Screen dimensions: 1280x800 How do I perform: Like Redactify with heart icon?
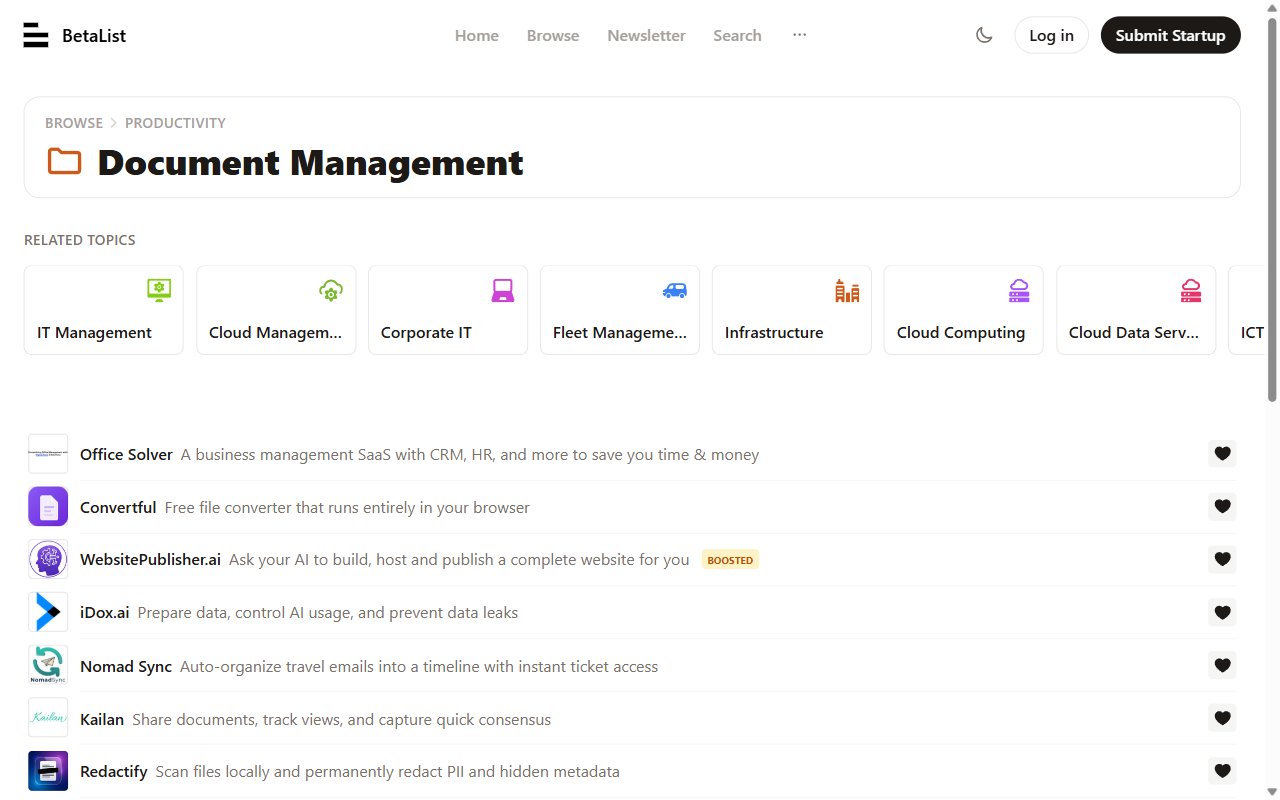[x=1222, y=771]
